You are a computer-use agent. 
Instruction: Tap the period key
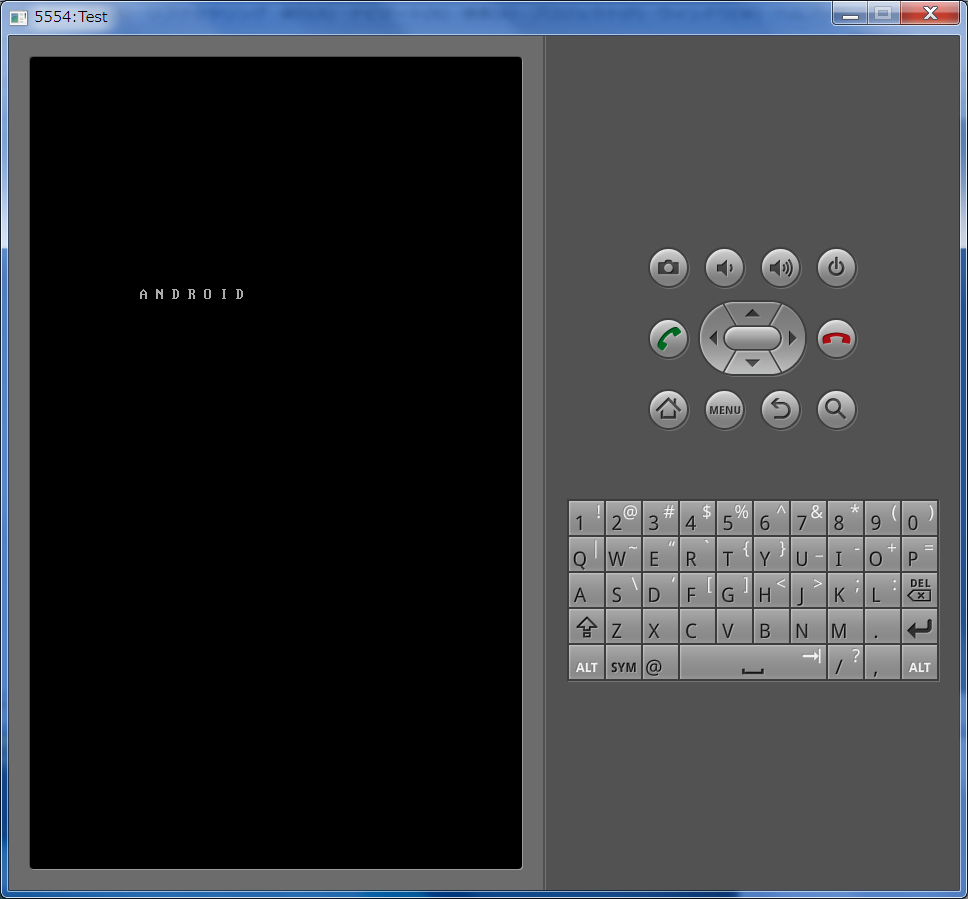882,626
